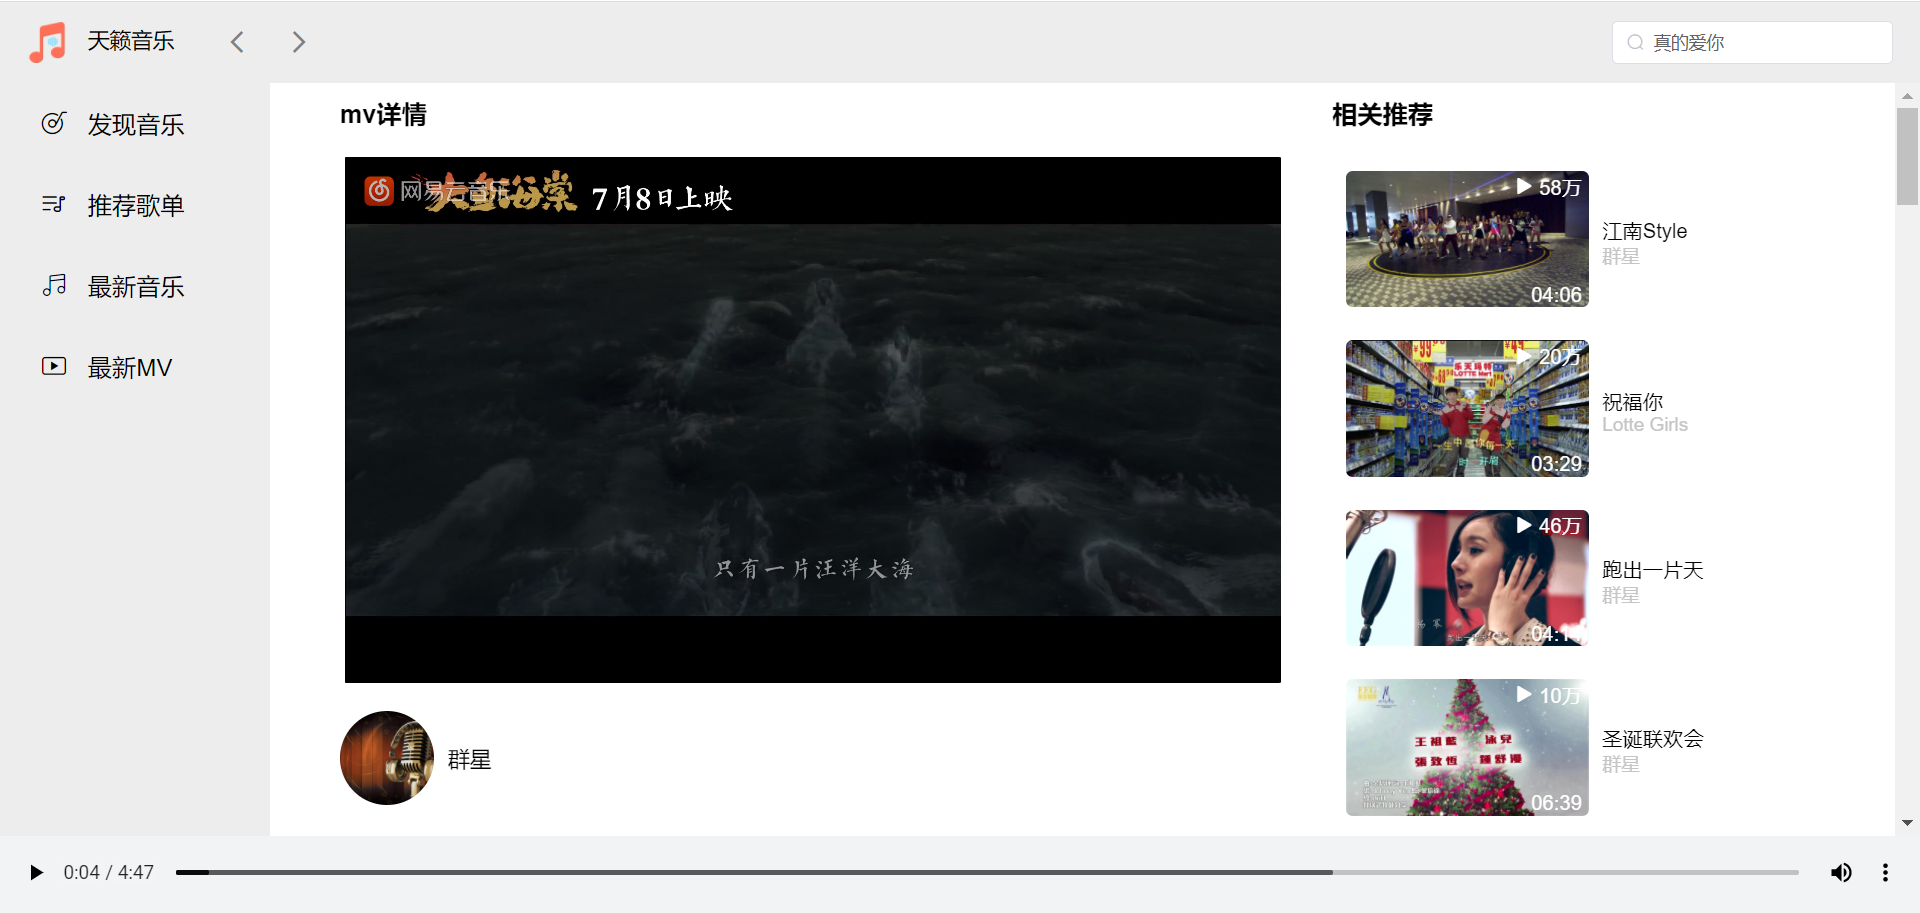This screenshot has width=1920, height=913.
Task: Click the play icon on 跑出一片天 thumbnail
Action: pyautogui.click(x=1524, y=526)
